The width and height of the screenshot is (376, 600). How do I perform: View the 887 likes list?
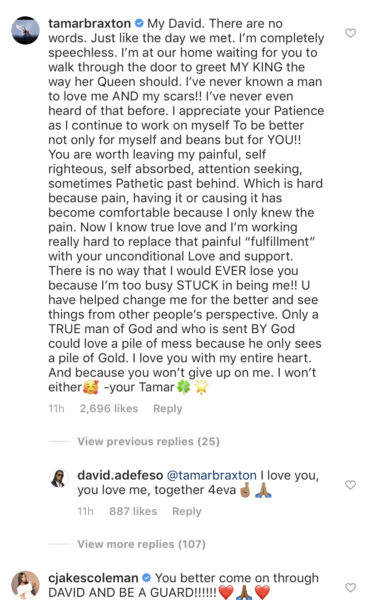point(133,511)
